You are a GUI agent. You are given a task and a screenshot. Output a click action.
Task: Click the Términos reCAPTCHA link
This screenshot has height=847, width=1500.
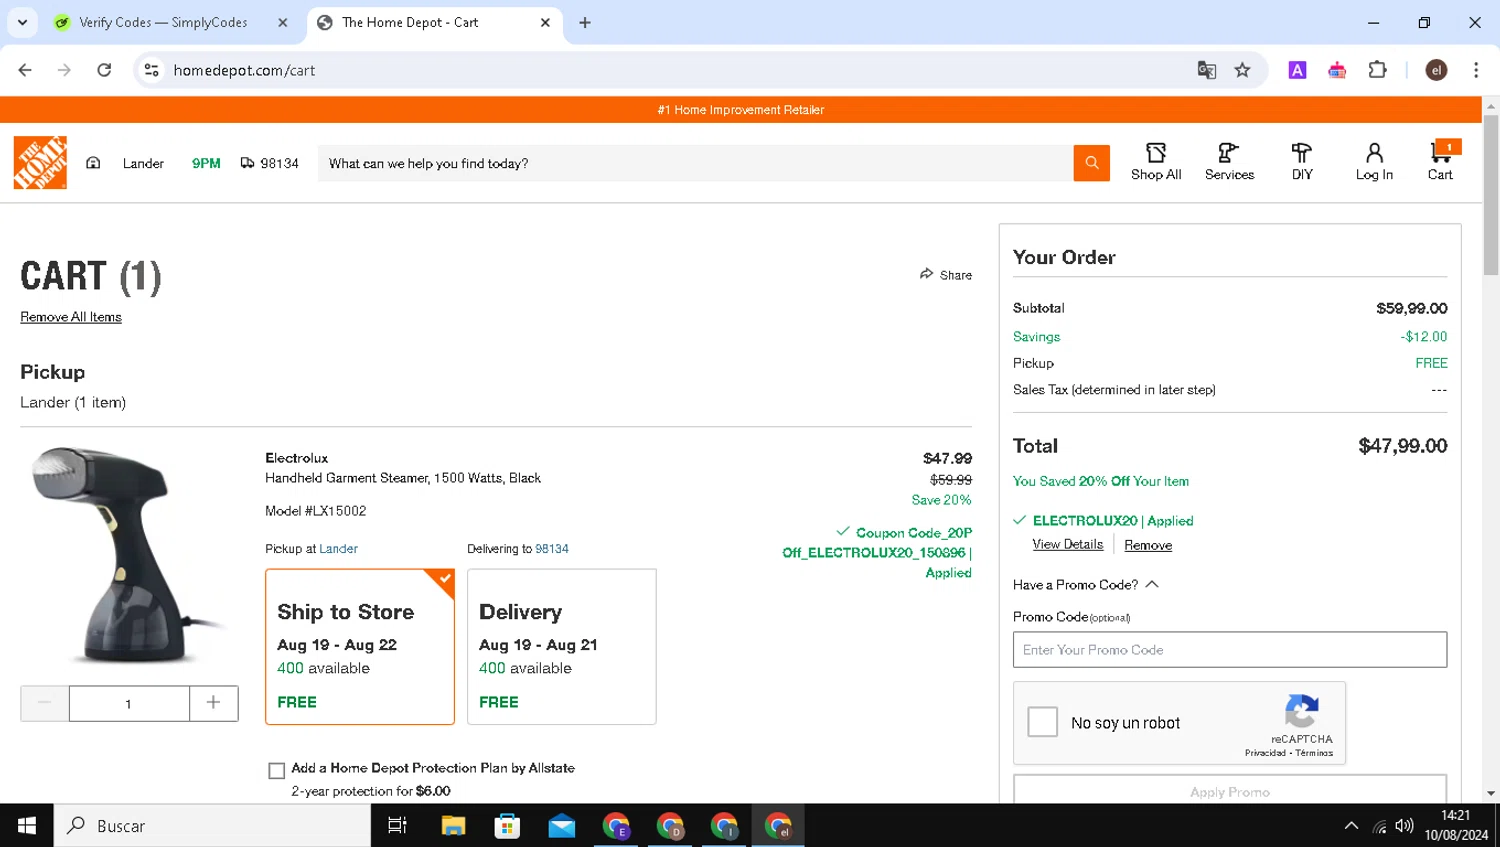pyautogui.click(x=1314, y=753)
